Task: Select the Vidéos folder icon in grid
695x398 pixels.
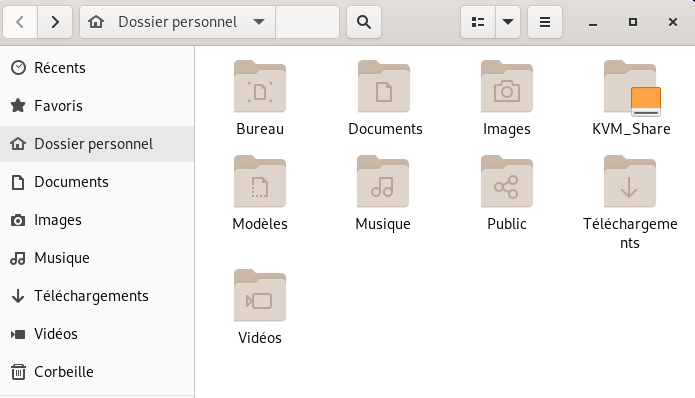Action: (x=260, y=295)
